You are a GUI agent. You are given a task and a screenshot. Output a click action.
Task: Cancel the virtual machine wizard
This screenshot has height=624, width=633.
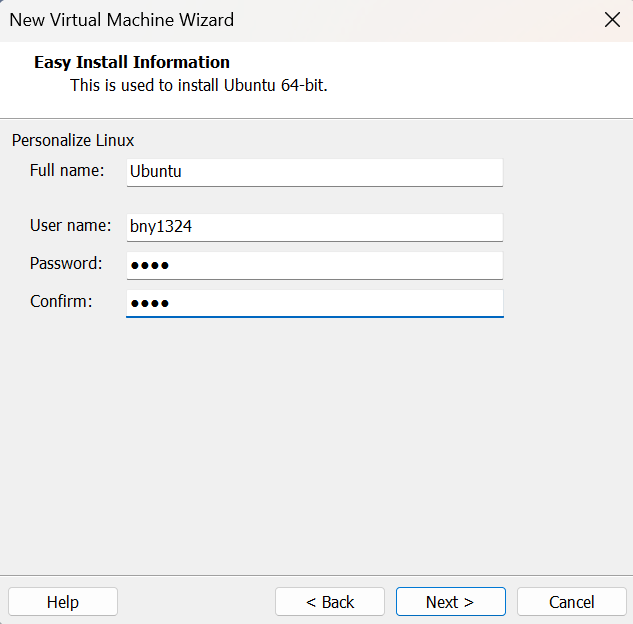click(572, 602)
